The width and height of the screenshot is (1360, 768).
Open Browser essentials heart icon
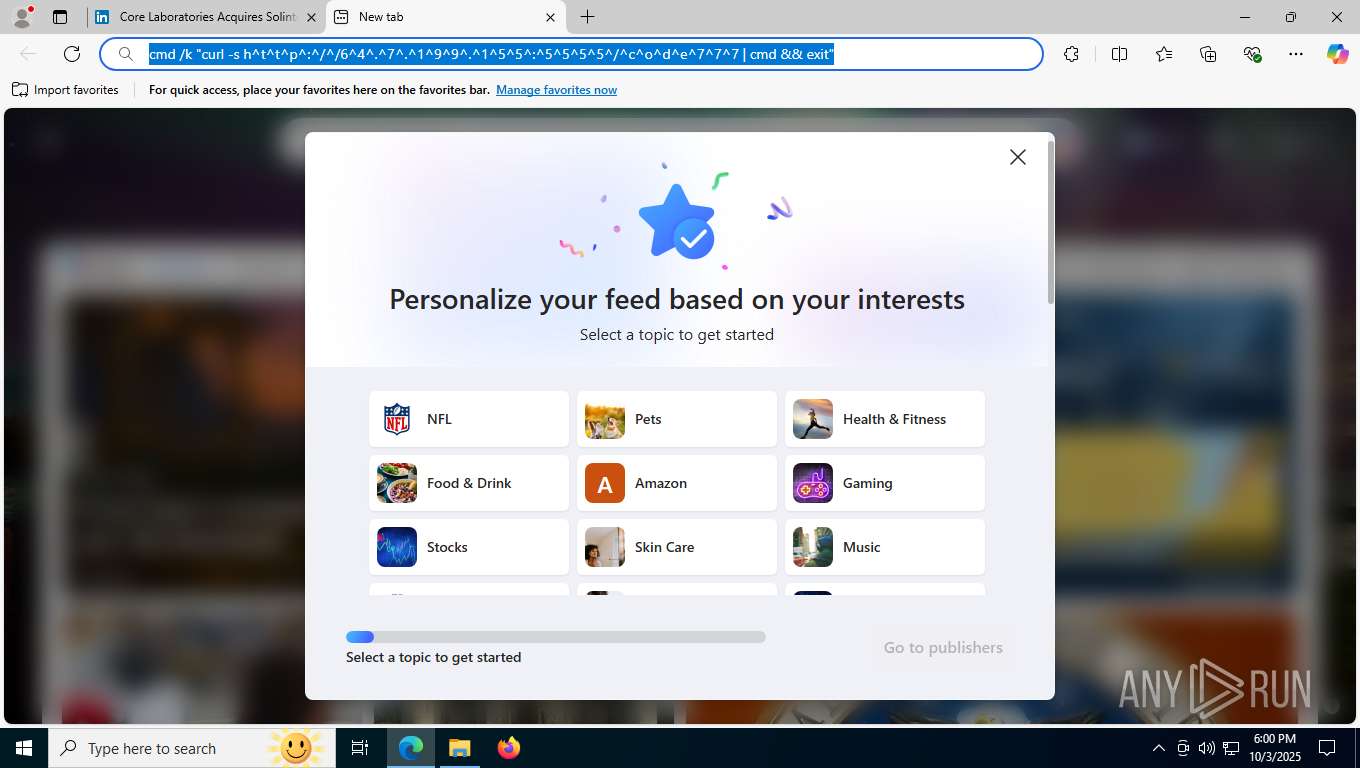[x=1252, y=54]
